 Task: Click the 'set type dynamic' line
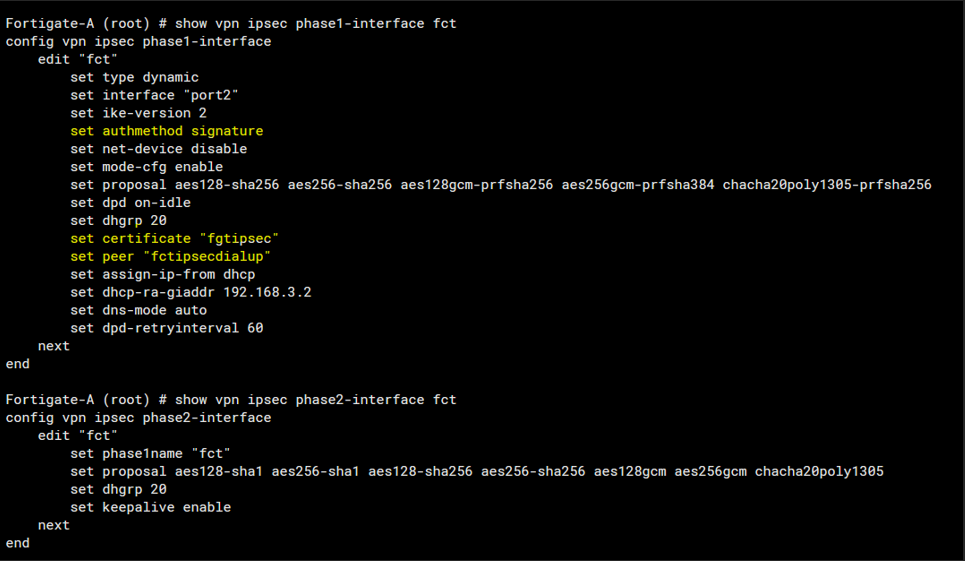pyautogui.click(x=134, y=77)
